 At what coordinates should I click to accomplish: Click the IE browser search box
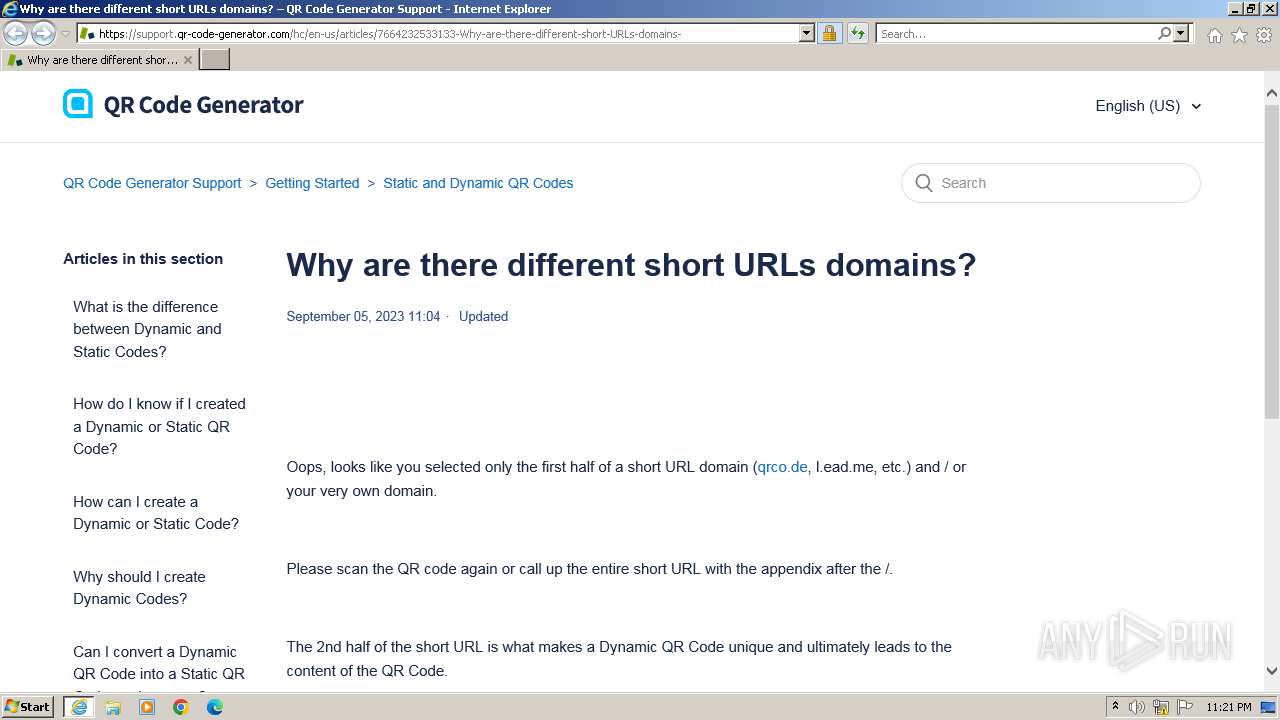coord(1016,33)
